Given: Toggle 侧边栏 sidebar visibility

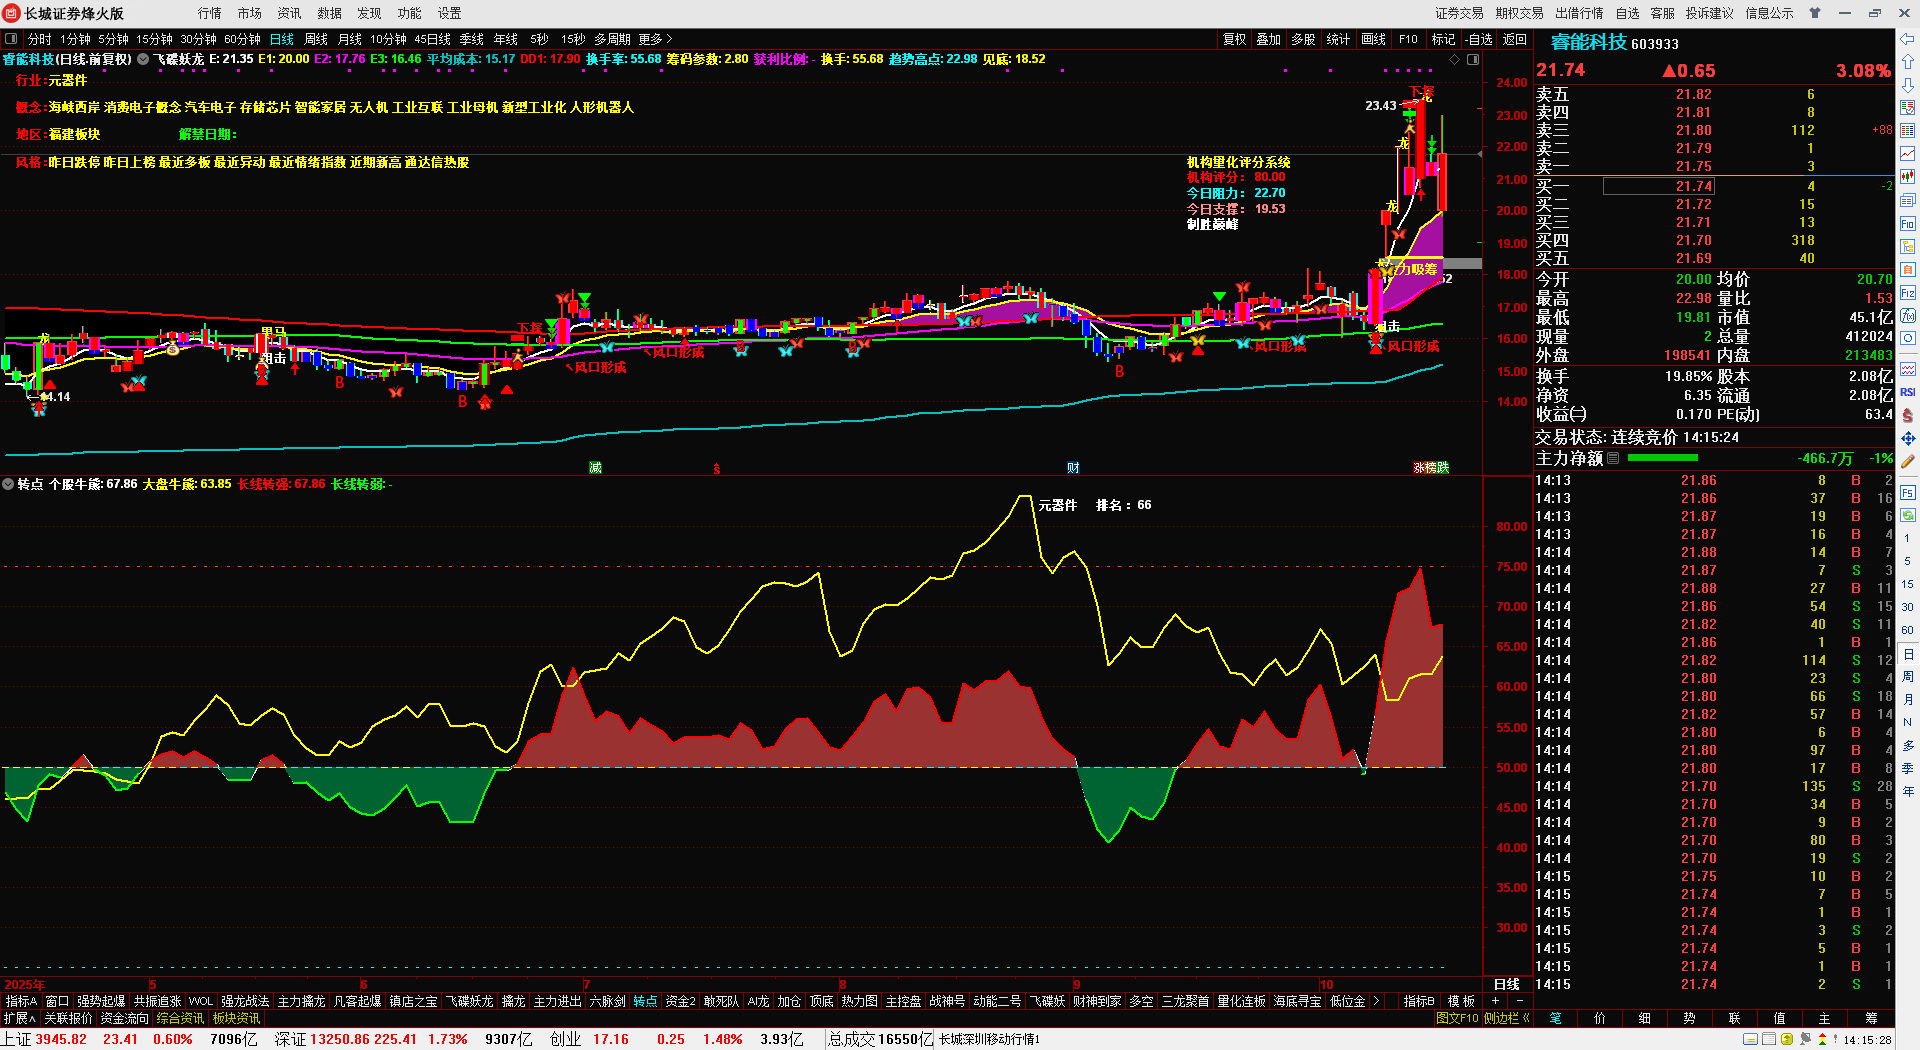Looking at the screenshot, I should coord(1506,1018).
